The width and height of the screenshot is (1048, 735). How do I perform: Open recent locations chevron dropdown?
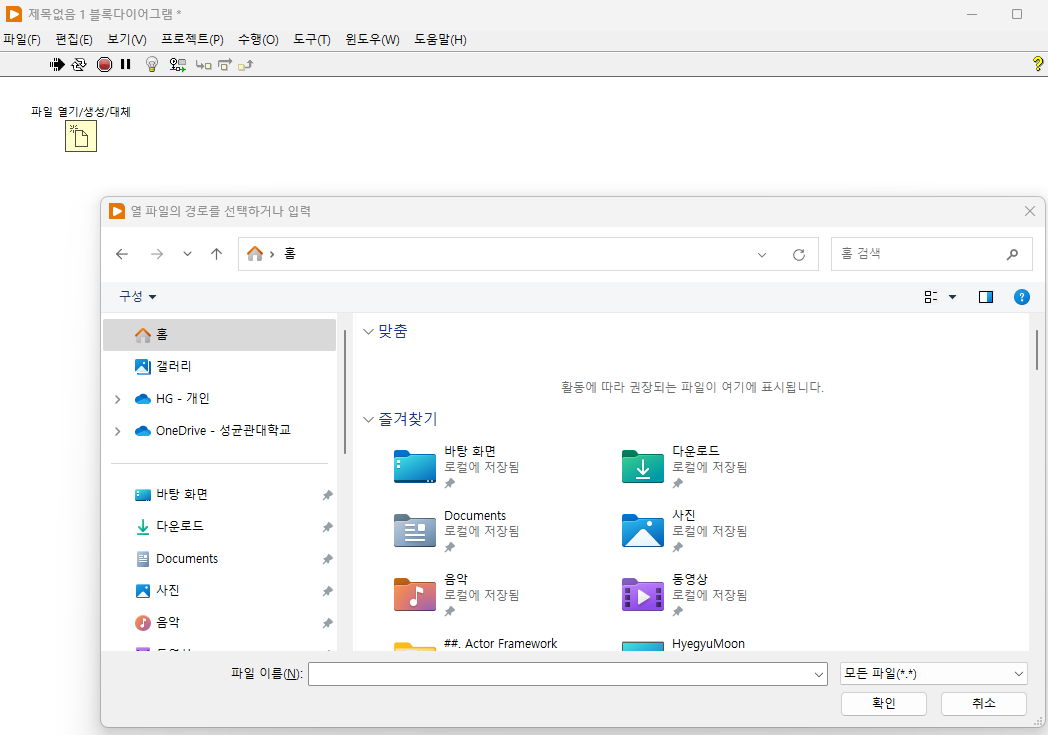[x=187, y=254]
